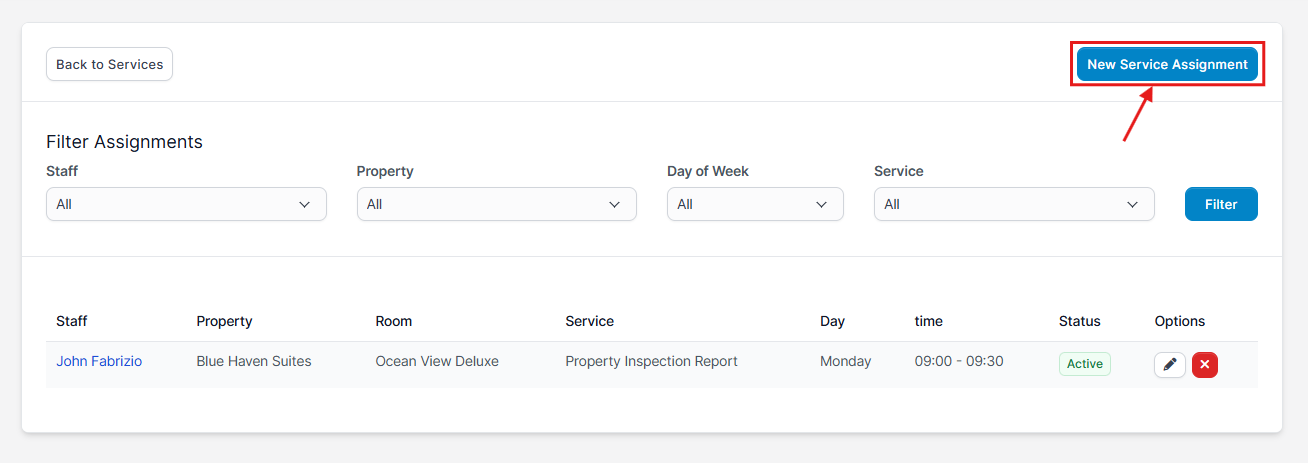Screen dimensions: 1308x463
Task: Open the Day of Week dropdown
Action: coord(755,204)
